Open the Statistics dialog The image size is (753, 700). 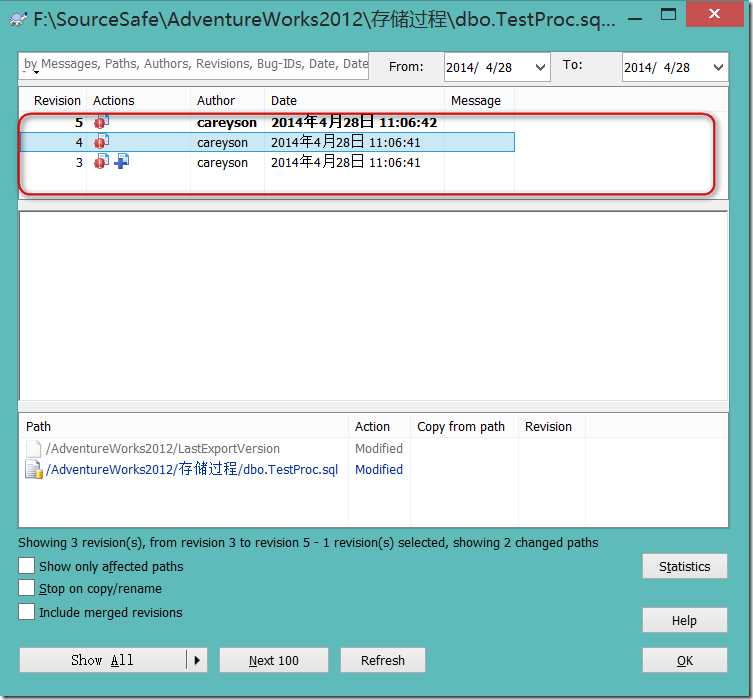[685, 567]
